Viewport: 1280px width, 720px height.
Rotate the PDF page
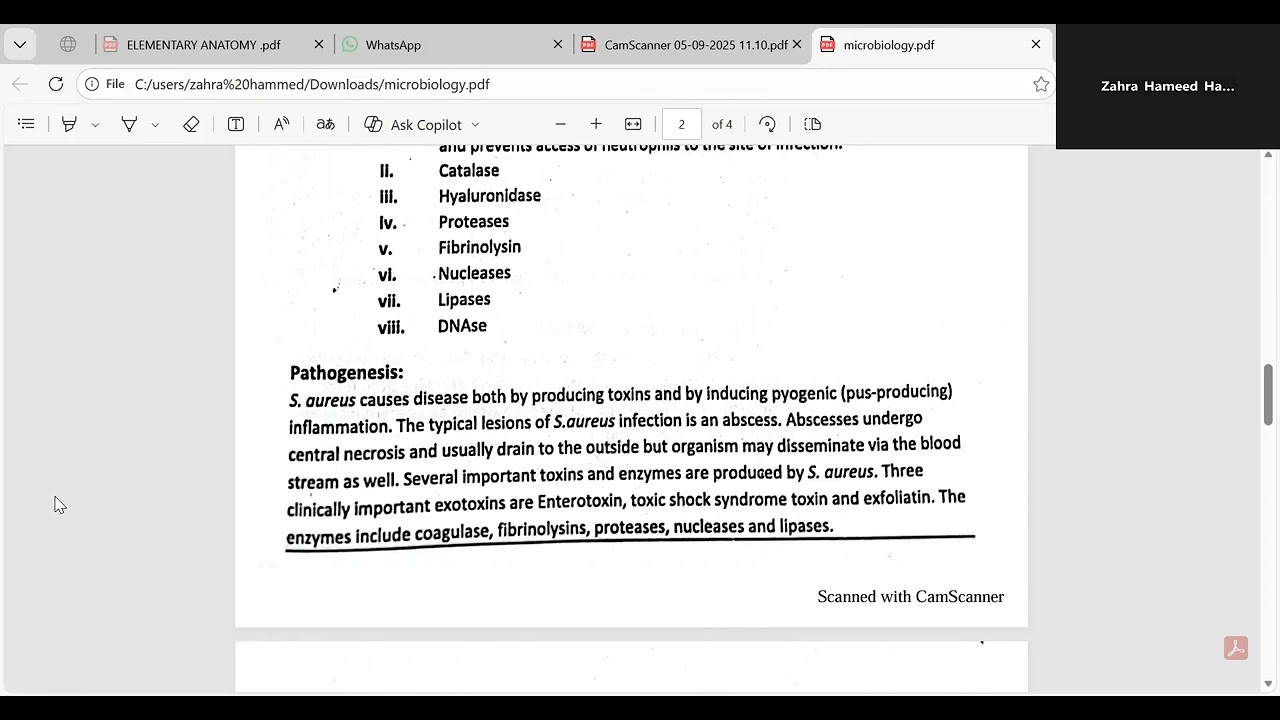(x=767, y=124)
